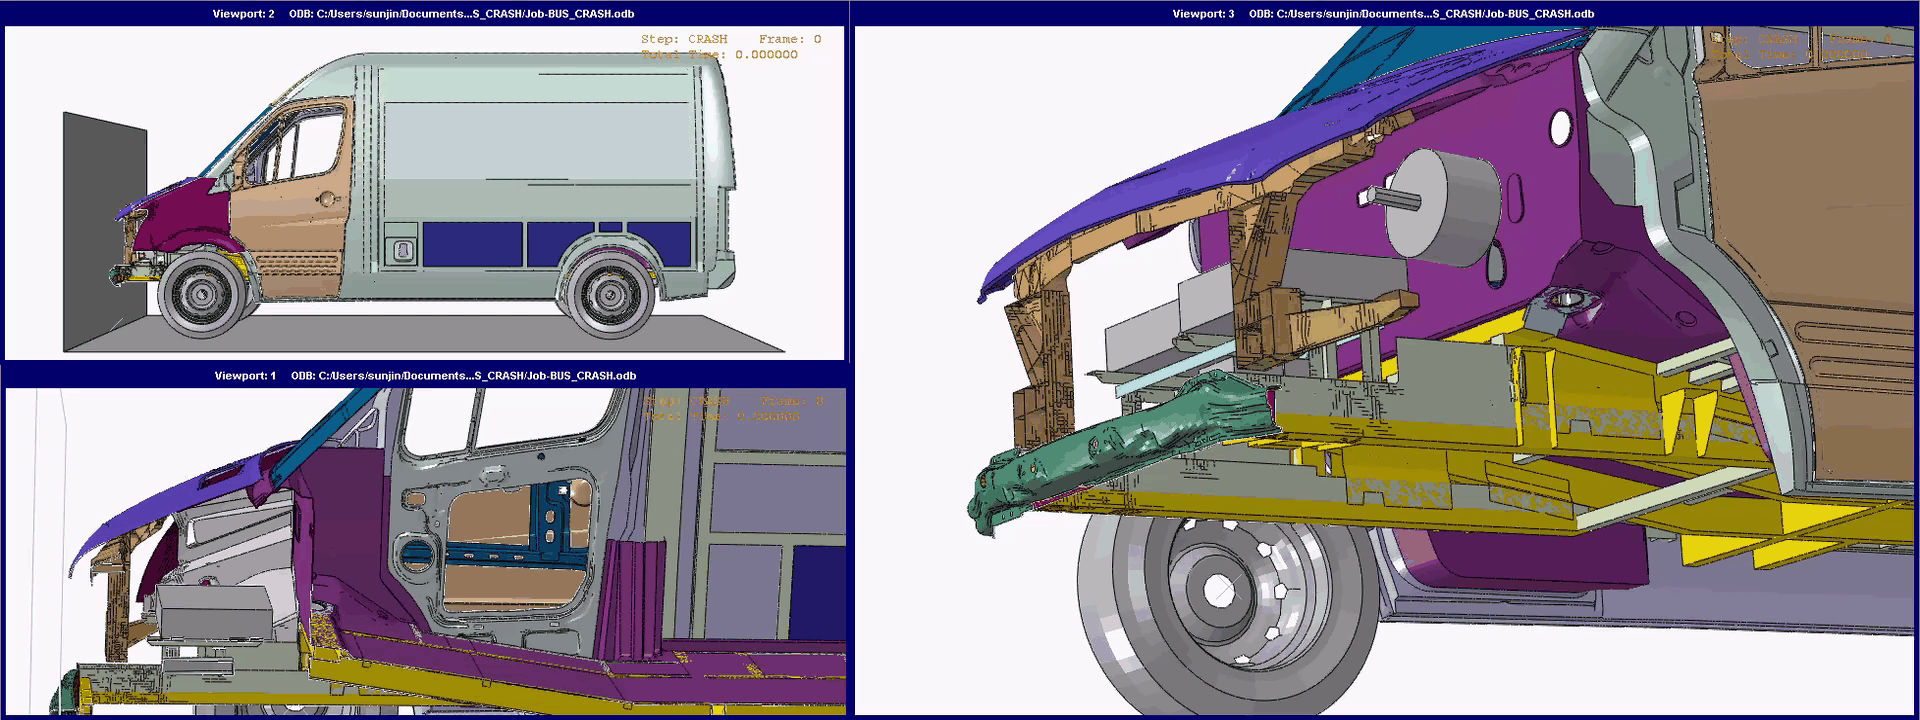This screenshot has height=720, width=1920.
Task: Click the wheel hub center in Viewport 3
Action: click(x=1218, y=590)
